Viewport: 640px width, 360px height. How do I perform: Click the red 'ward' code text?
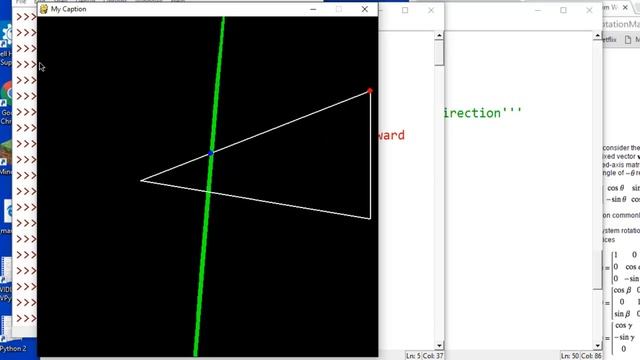pyautogui.click(x=391, y=135)
